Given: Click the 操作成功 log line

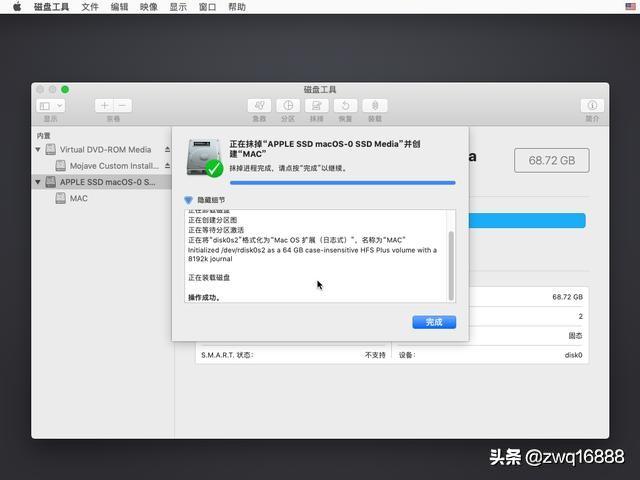Looking at the screenshot, I should pyautogui.click(x=204, y=298).
